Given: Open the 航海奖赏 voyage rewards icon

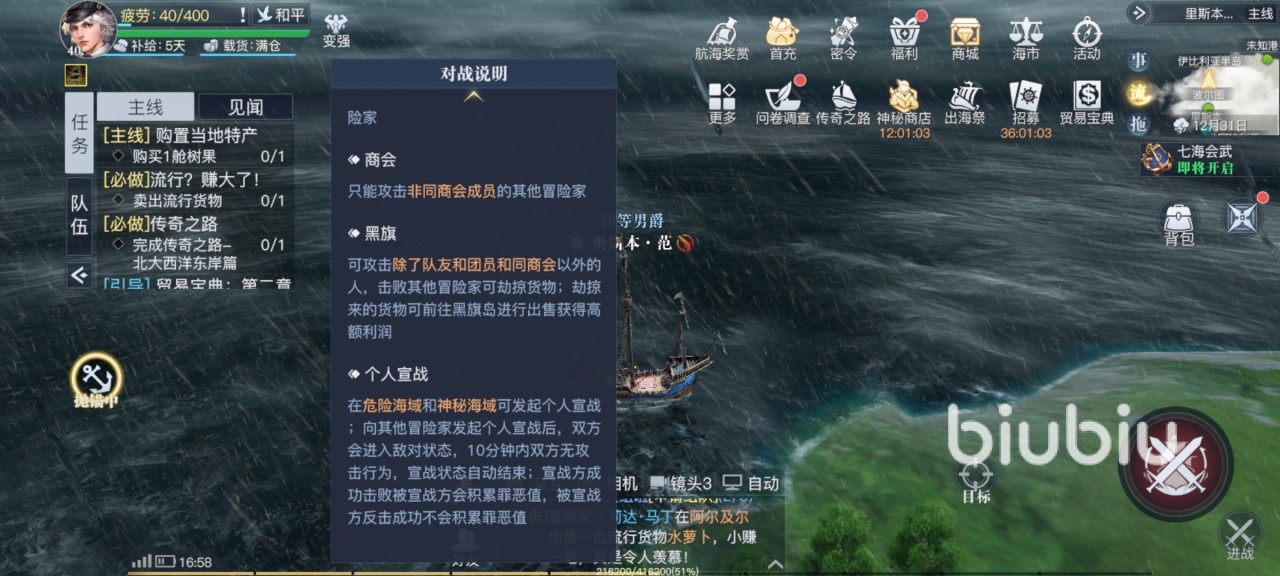Looking at the screenshot, I should point(722,39).
